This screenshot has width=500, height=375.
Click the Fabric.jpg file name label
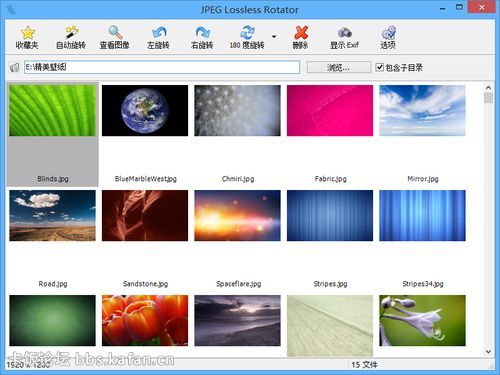pyautogui.click(x=330, y=179)
